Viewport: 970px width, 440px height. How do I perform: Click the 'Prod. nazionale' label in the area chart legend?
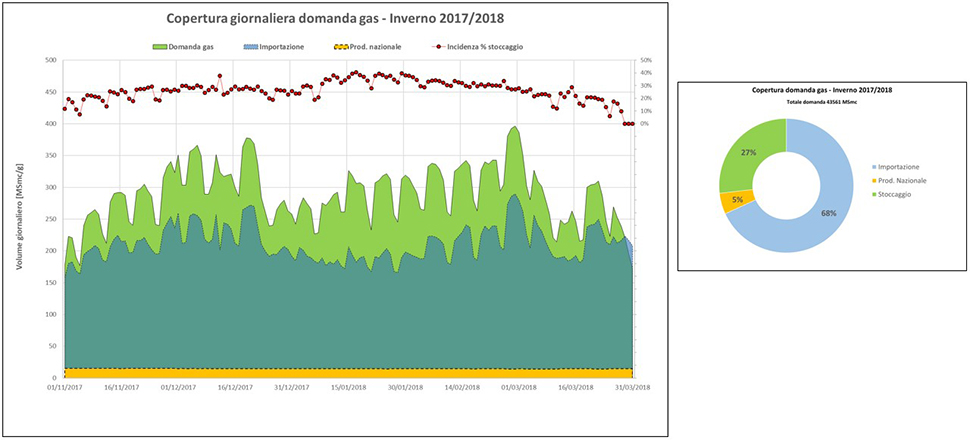click(376, 46)
